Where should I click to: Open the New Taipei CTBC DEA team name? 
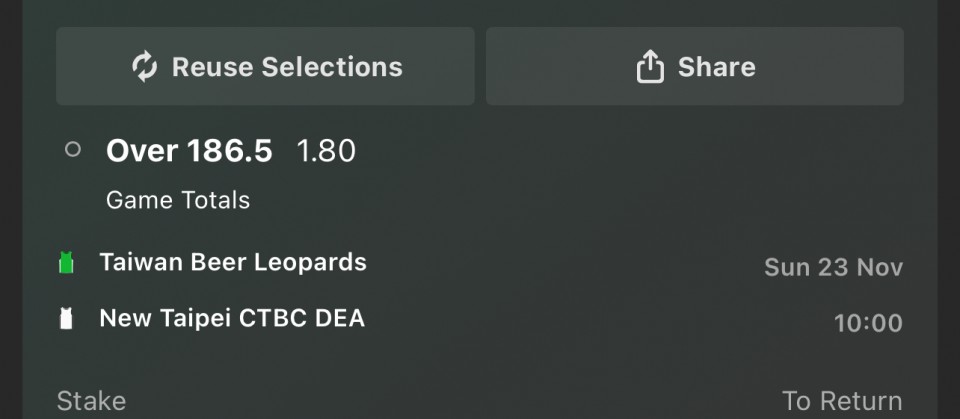click(232, 318)
